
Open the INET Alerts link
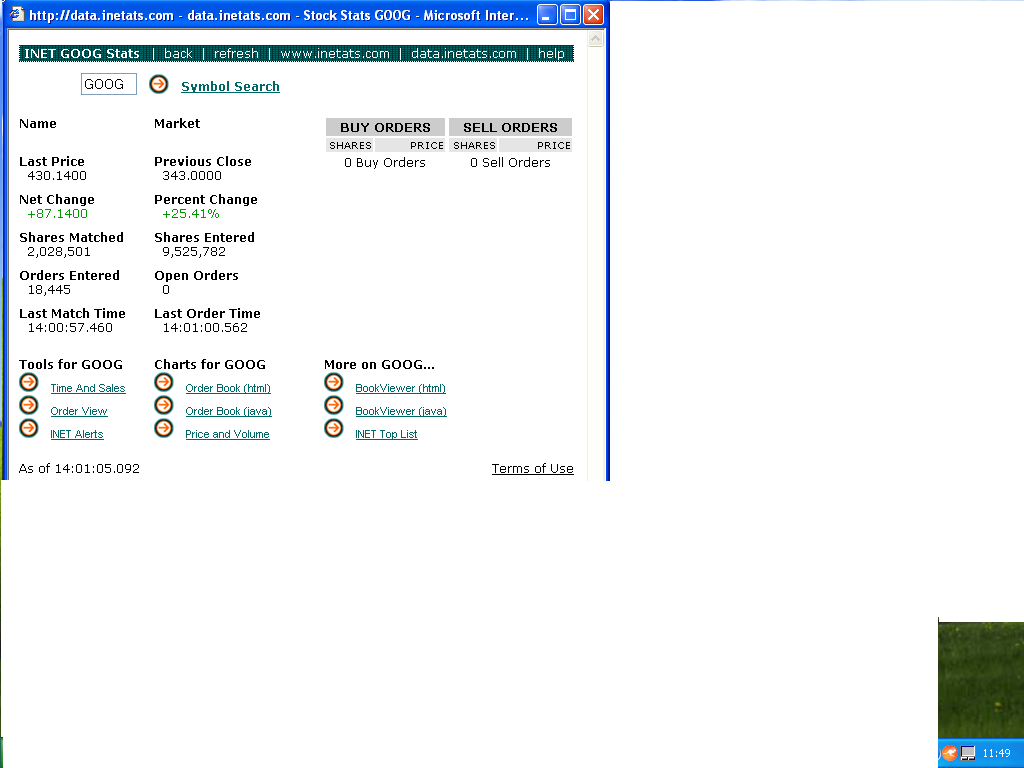[77, 434]
